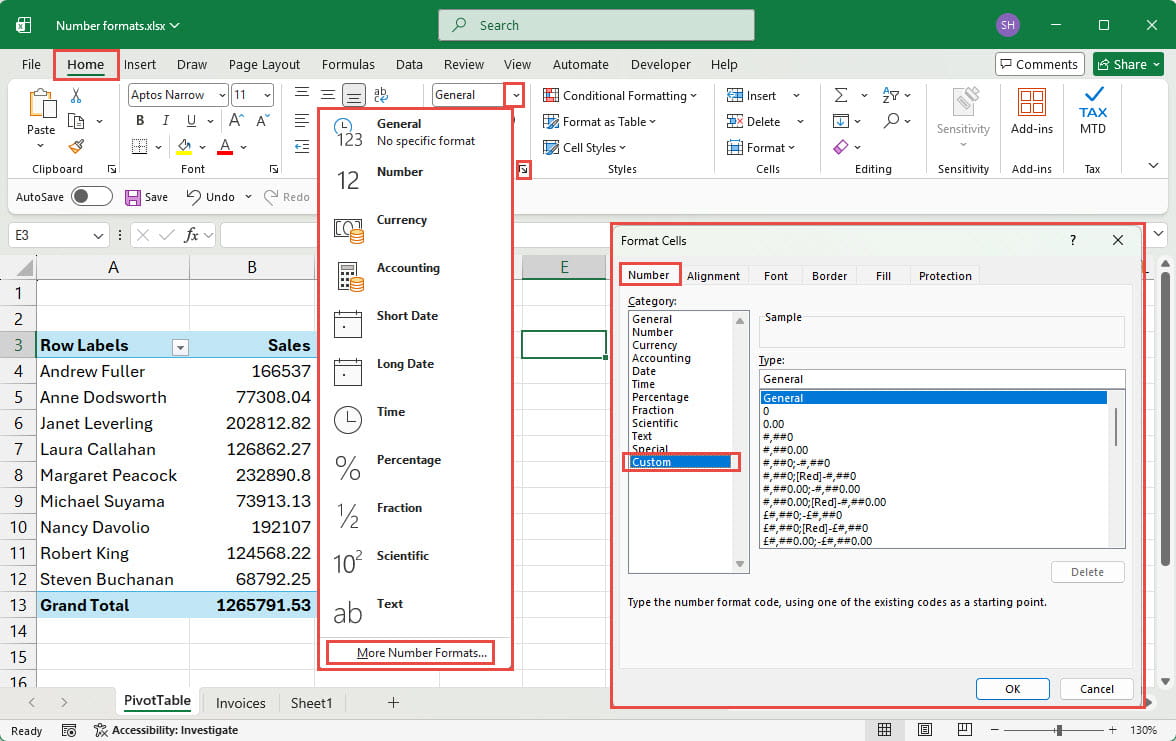Click the Save icon in quick access

pos(133,197)
